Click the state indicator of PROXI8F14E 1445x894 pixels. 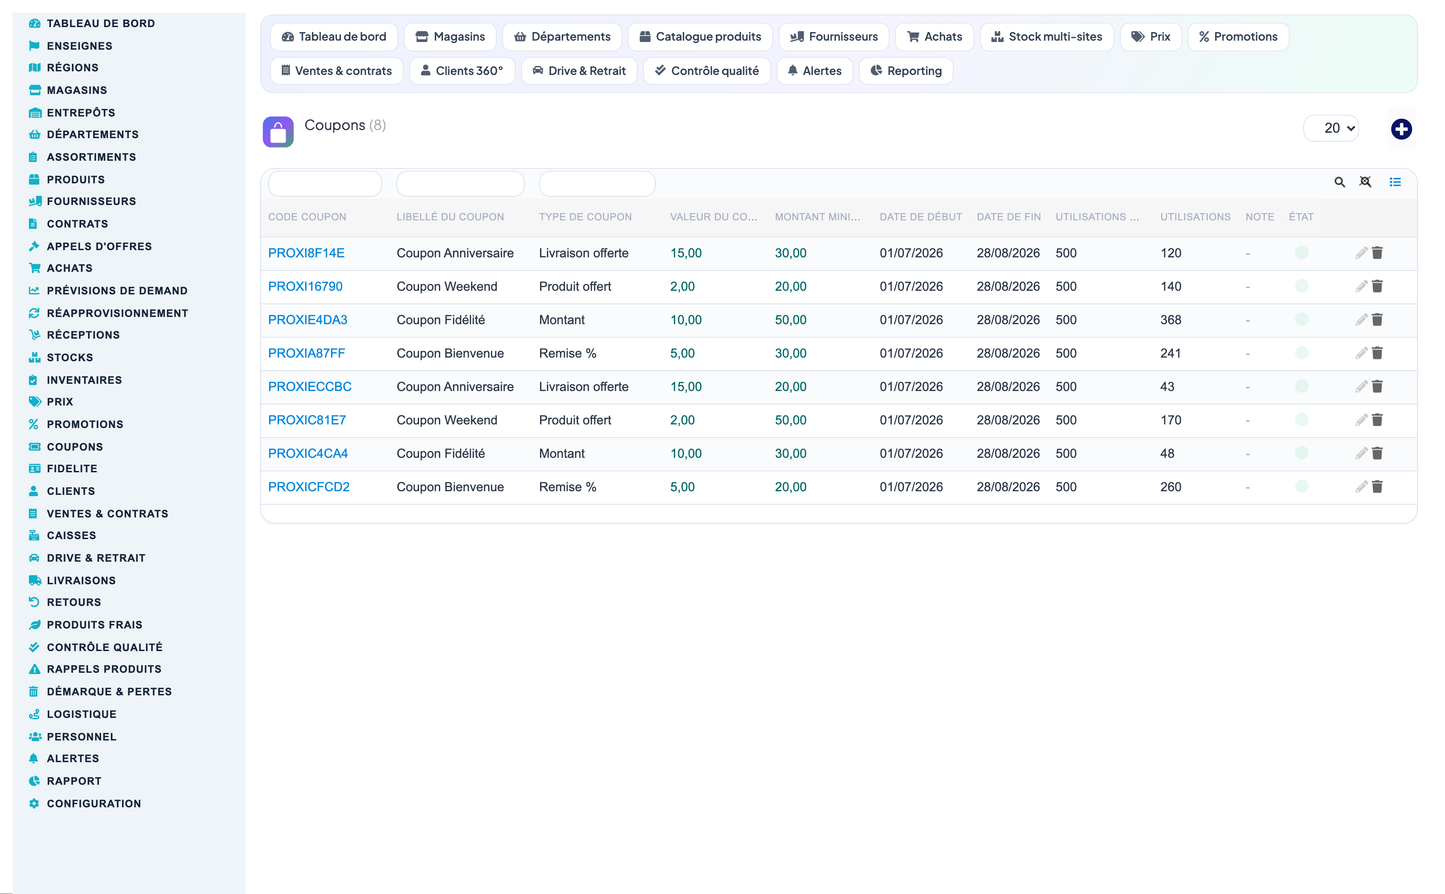click(x=1301, y=253)
